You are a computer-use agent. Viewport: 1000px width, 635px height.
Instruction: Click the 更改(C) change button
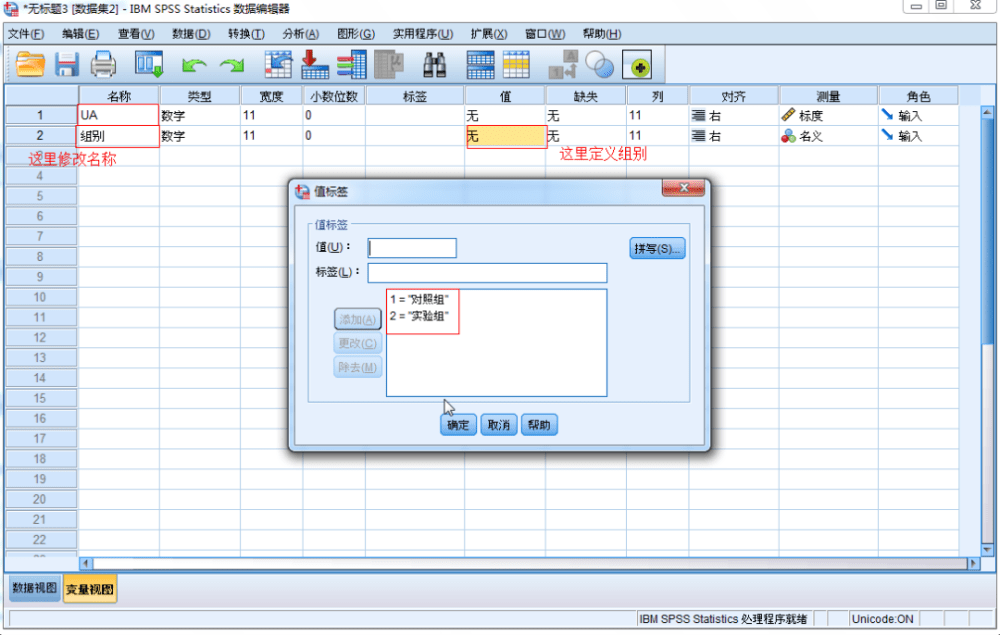coord(358,343)
